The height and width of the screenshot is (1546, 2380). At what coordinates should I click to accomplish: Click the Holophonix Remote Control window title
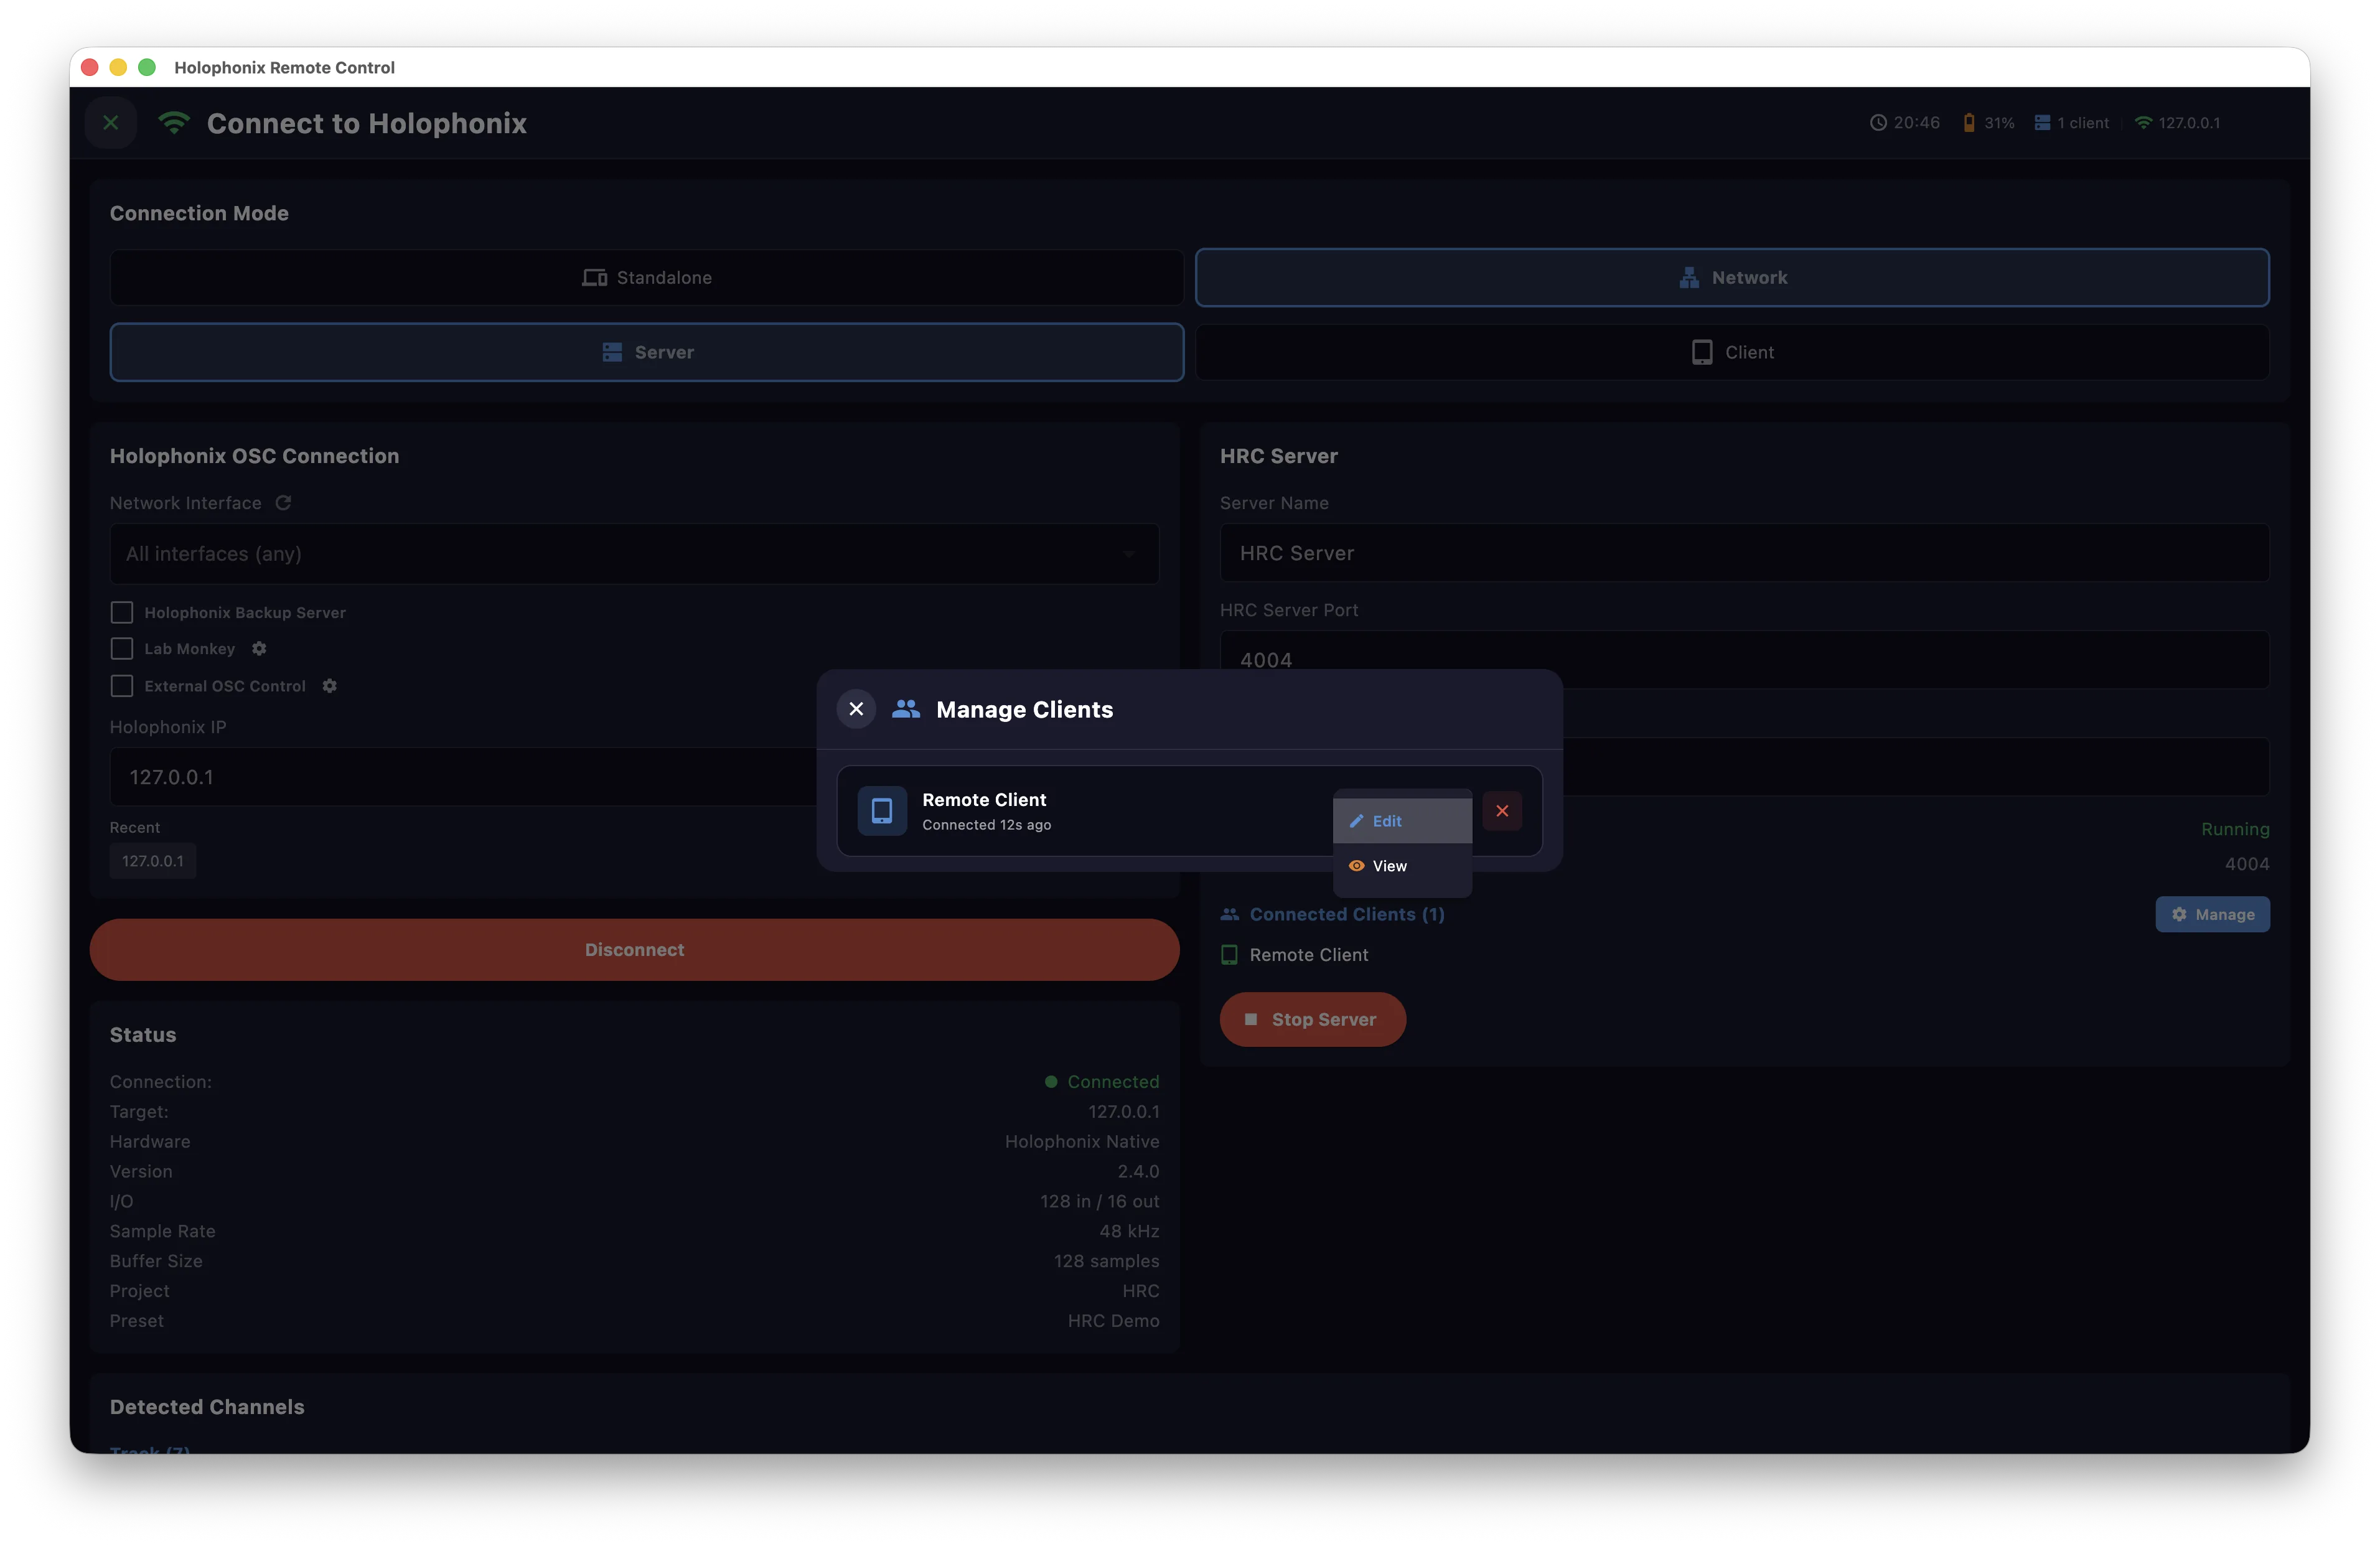(x=285, y=68)
